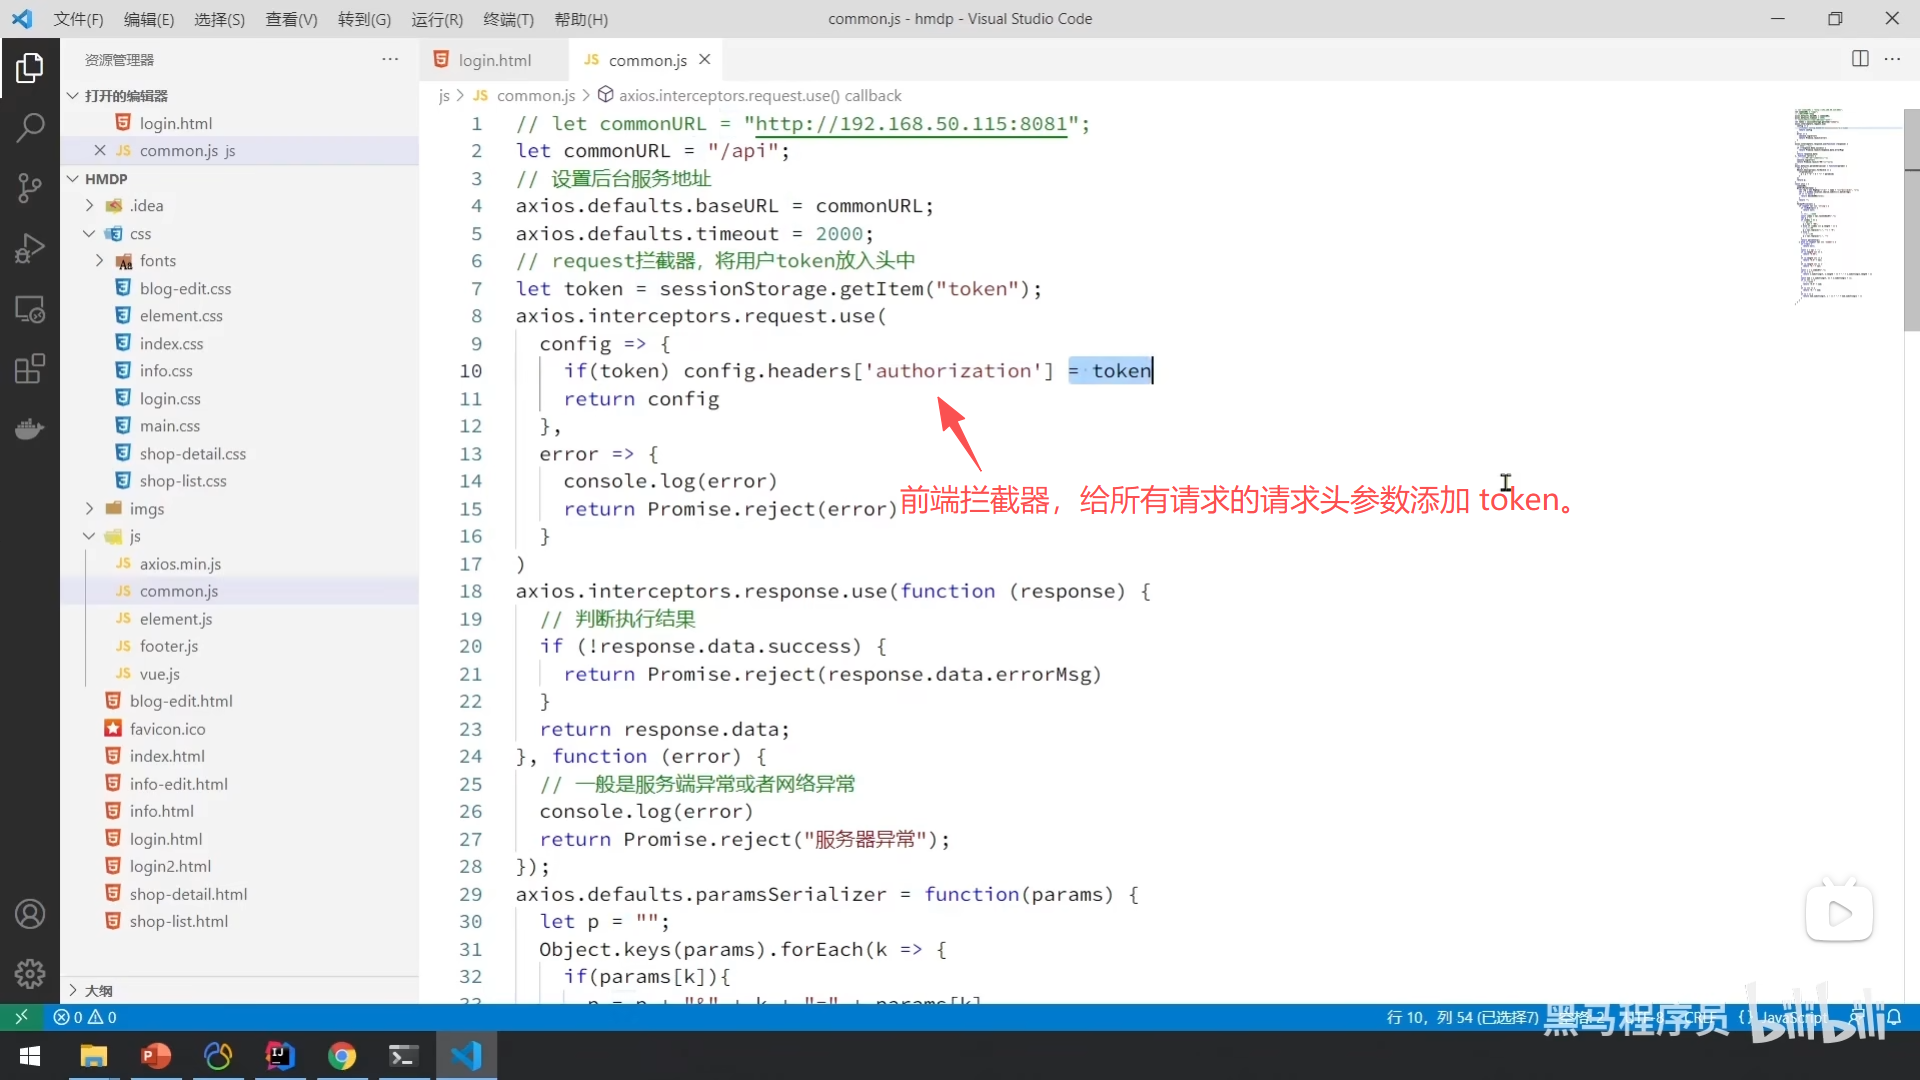Click errors and warnings status indicator

click(85, 1017)
